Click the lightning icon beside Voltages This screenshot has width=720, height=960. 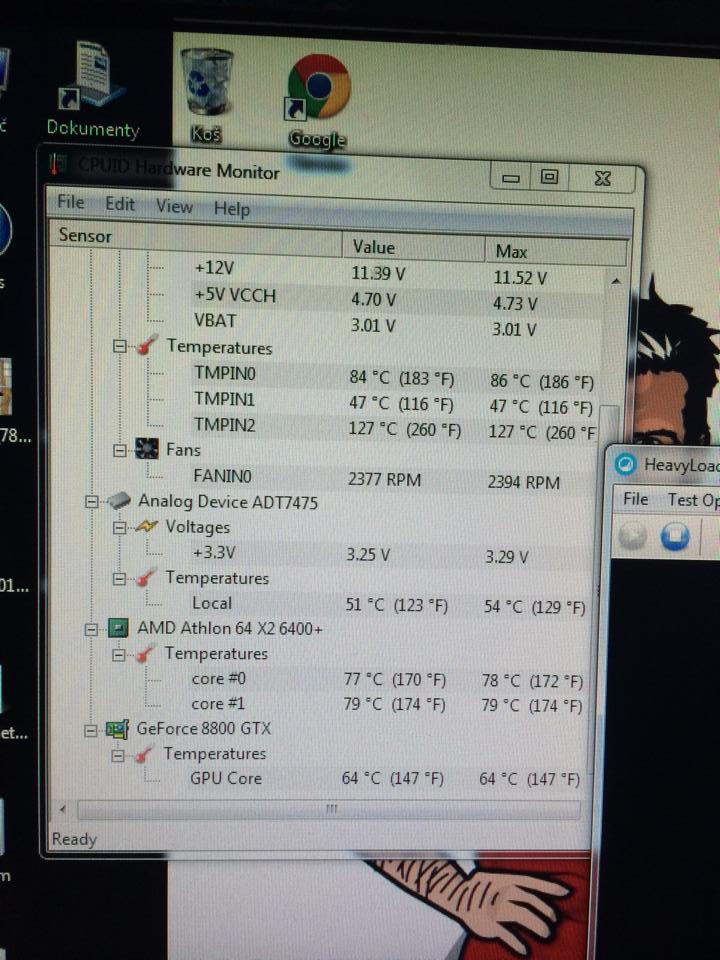(146, 527)
